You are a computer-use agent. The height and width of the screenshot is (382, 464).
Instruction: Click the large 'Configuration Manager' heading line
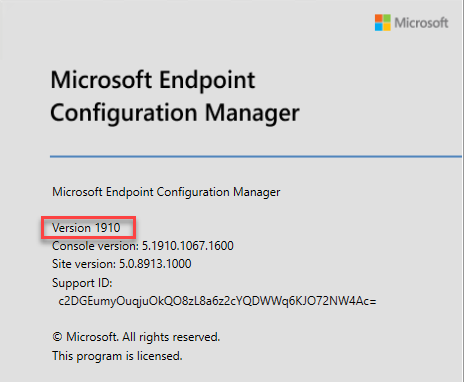point(175,113)
